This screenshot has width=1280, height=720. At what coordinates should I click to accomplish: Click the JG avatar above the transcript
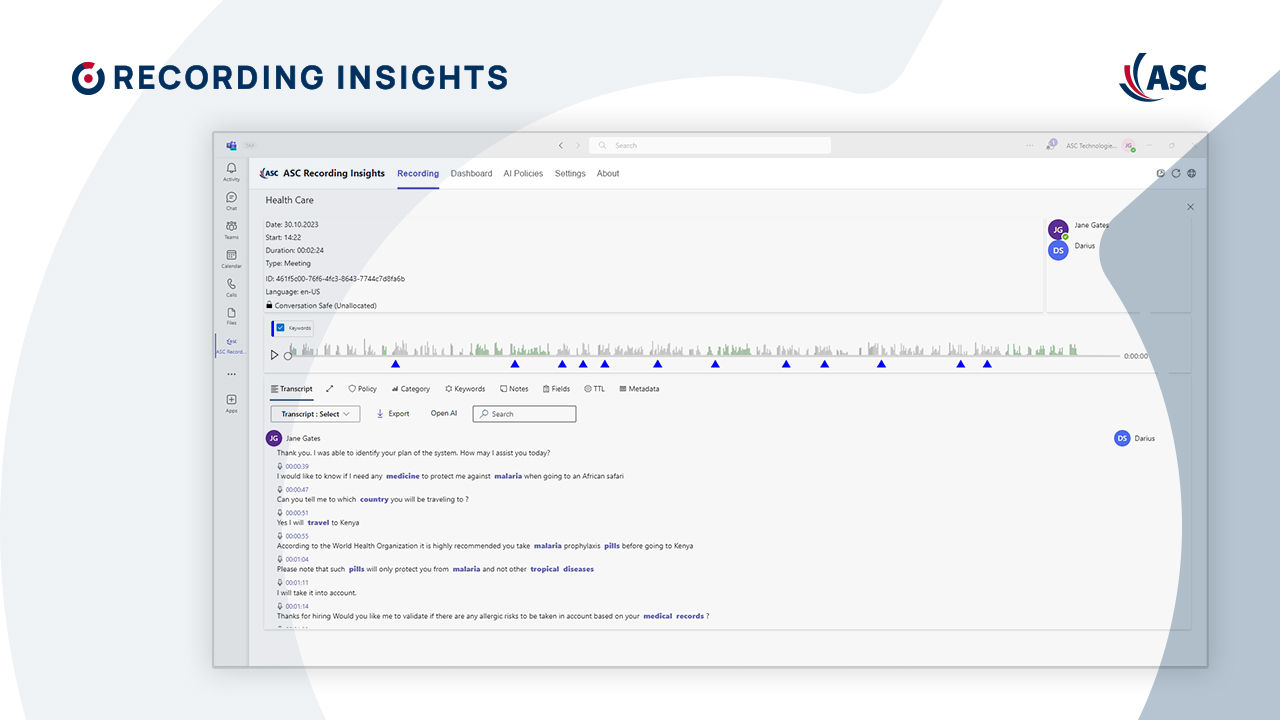[x=274, y=438]
